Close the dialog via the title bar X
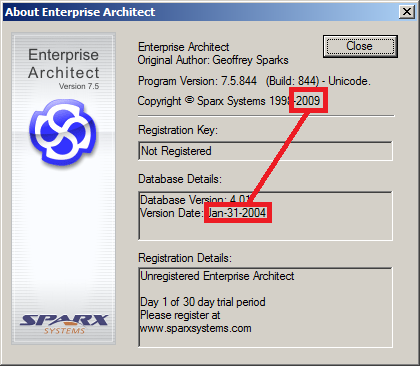Screen dimensions: 420x366 point(407,12)
